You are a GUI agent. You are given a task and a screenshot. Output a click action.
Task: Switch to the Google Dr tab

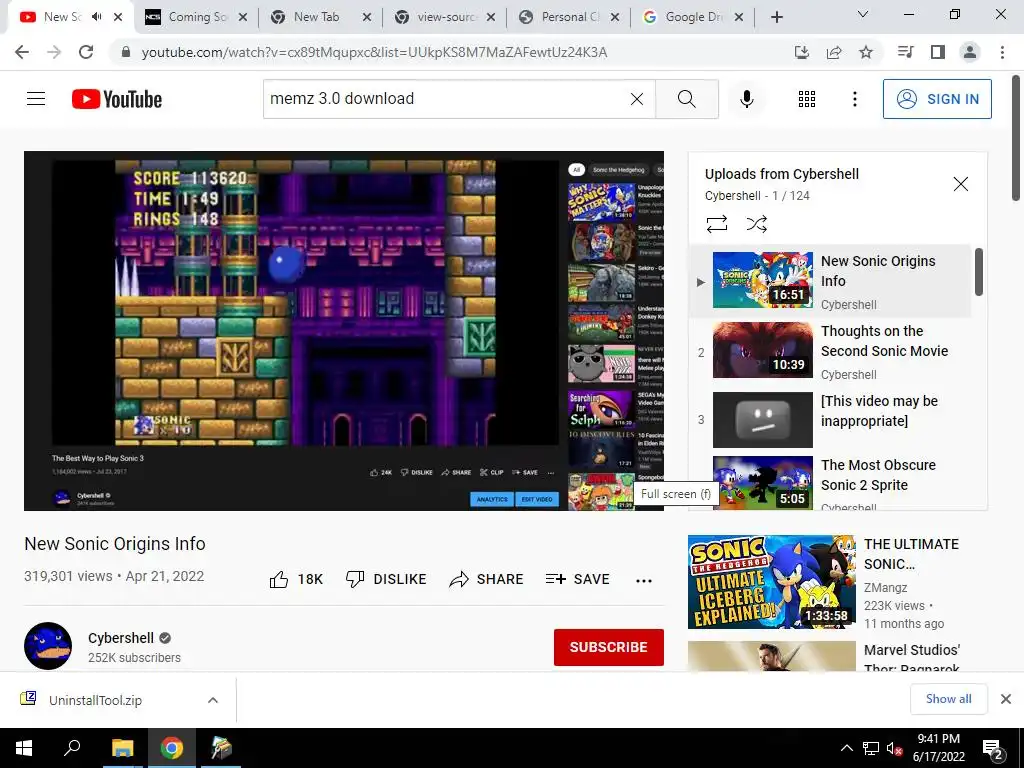coord(694,17)
